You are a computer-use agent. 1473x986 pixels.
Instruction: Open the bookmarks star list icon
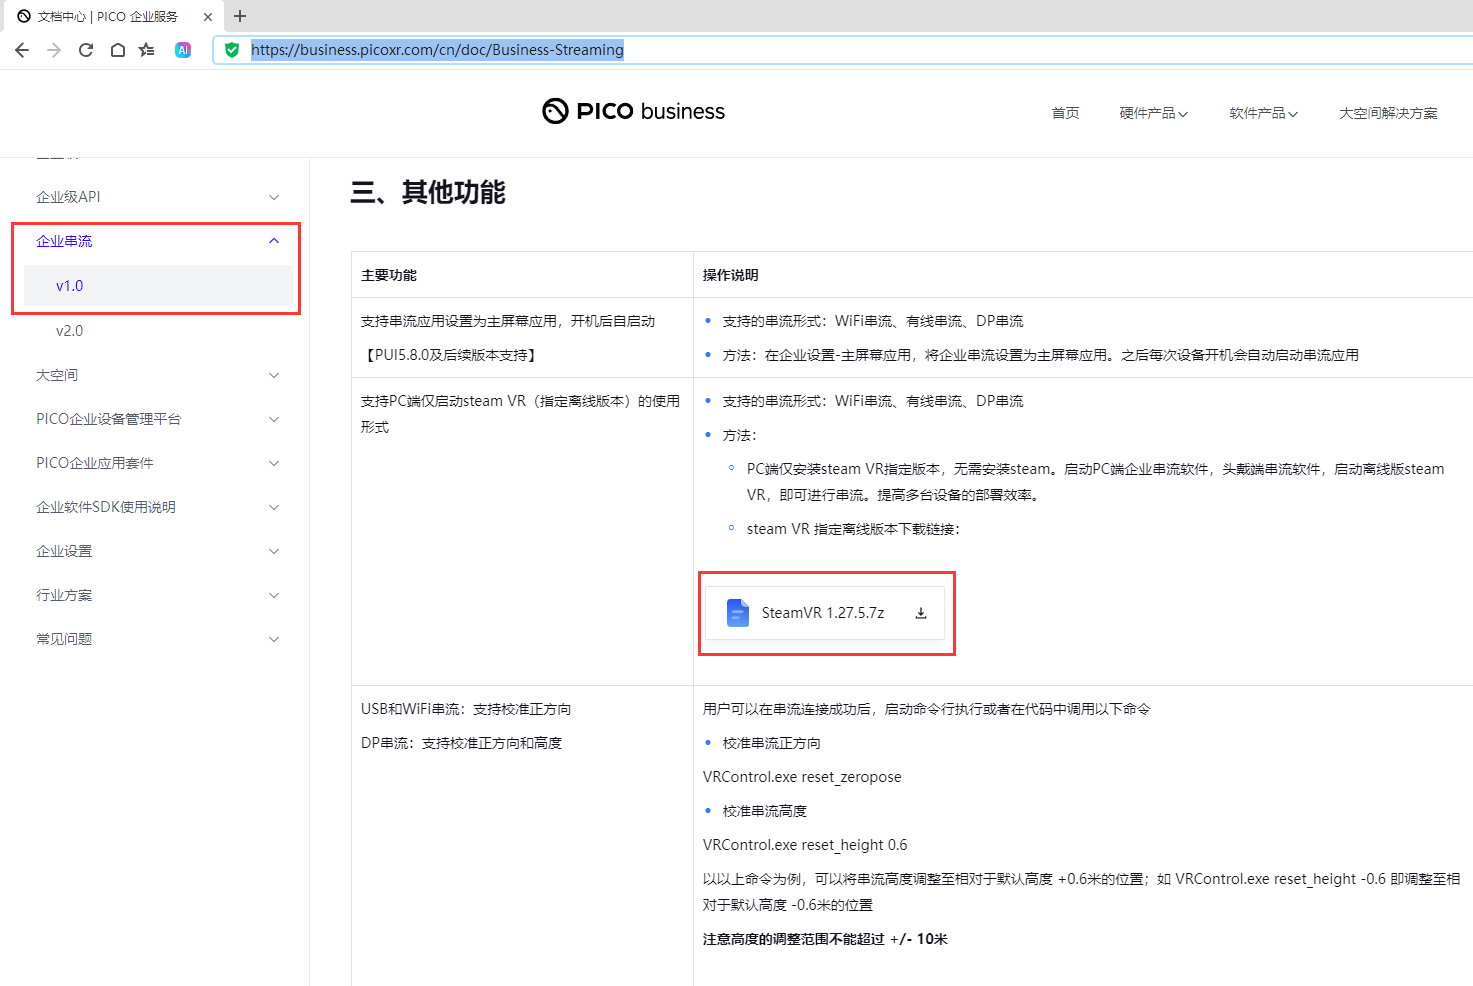pos(147,50)
